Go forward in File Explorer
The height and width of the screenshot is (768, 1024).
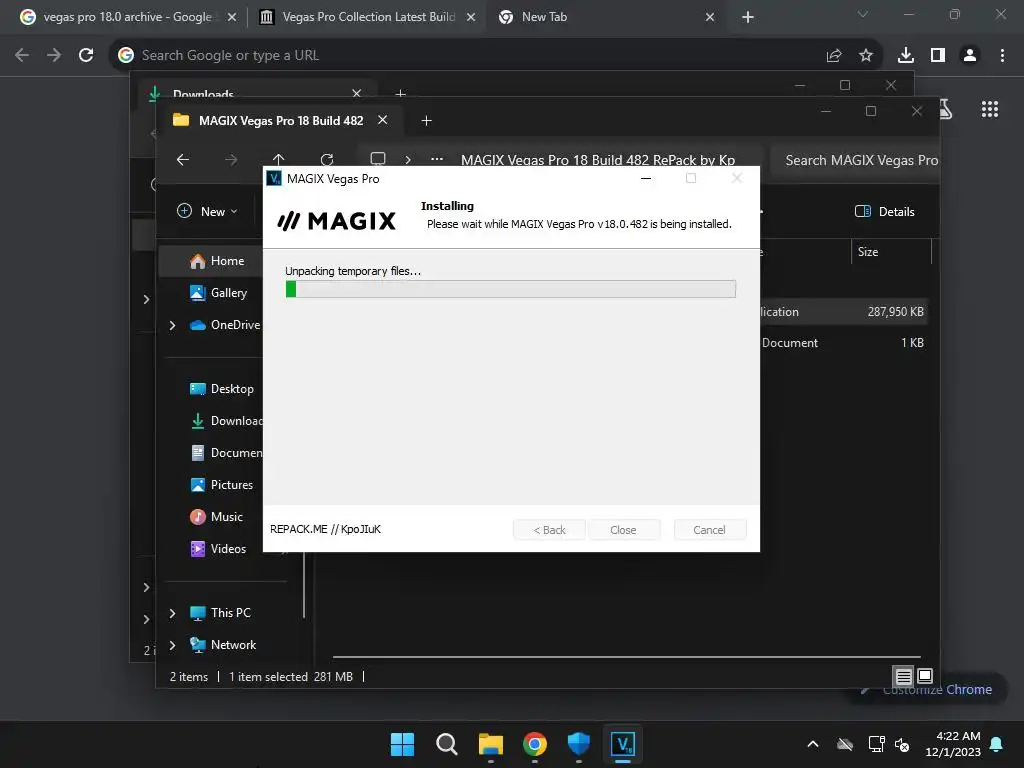pos(231,159)
